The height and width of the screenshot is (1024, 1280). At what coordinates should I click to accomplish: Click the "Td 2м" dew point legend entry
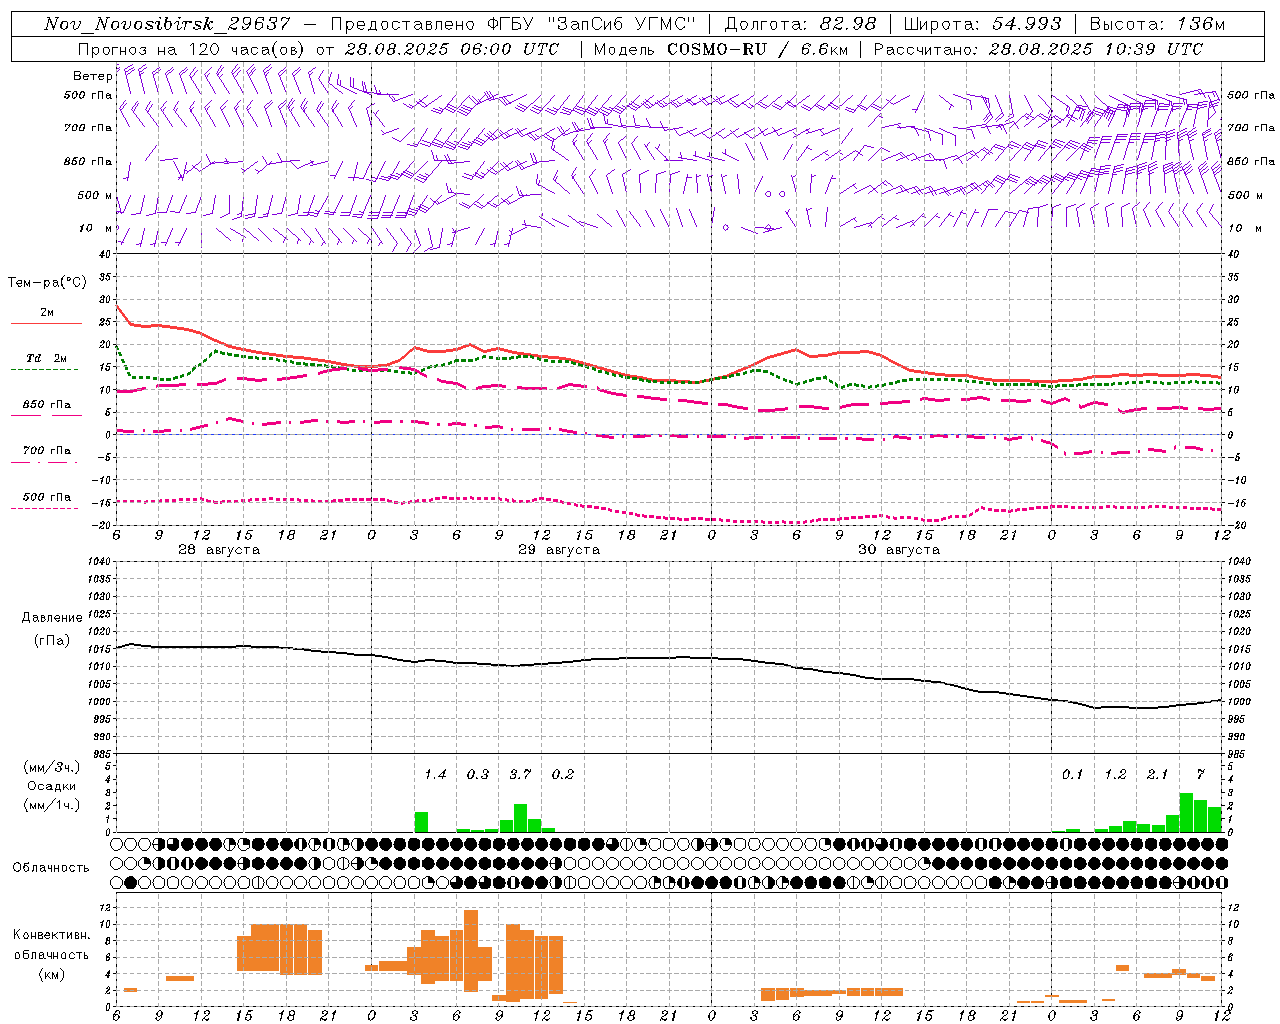pos(46,358)
